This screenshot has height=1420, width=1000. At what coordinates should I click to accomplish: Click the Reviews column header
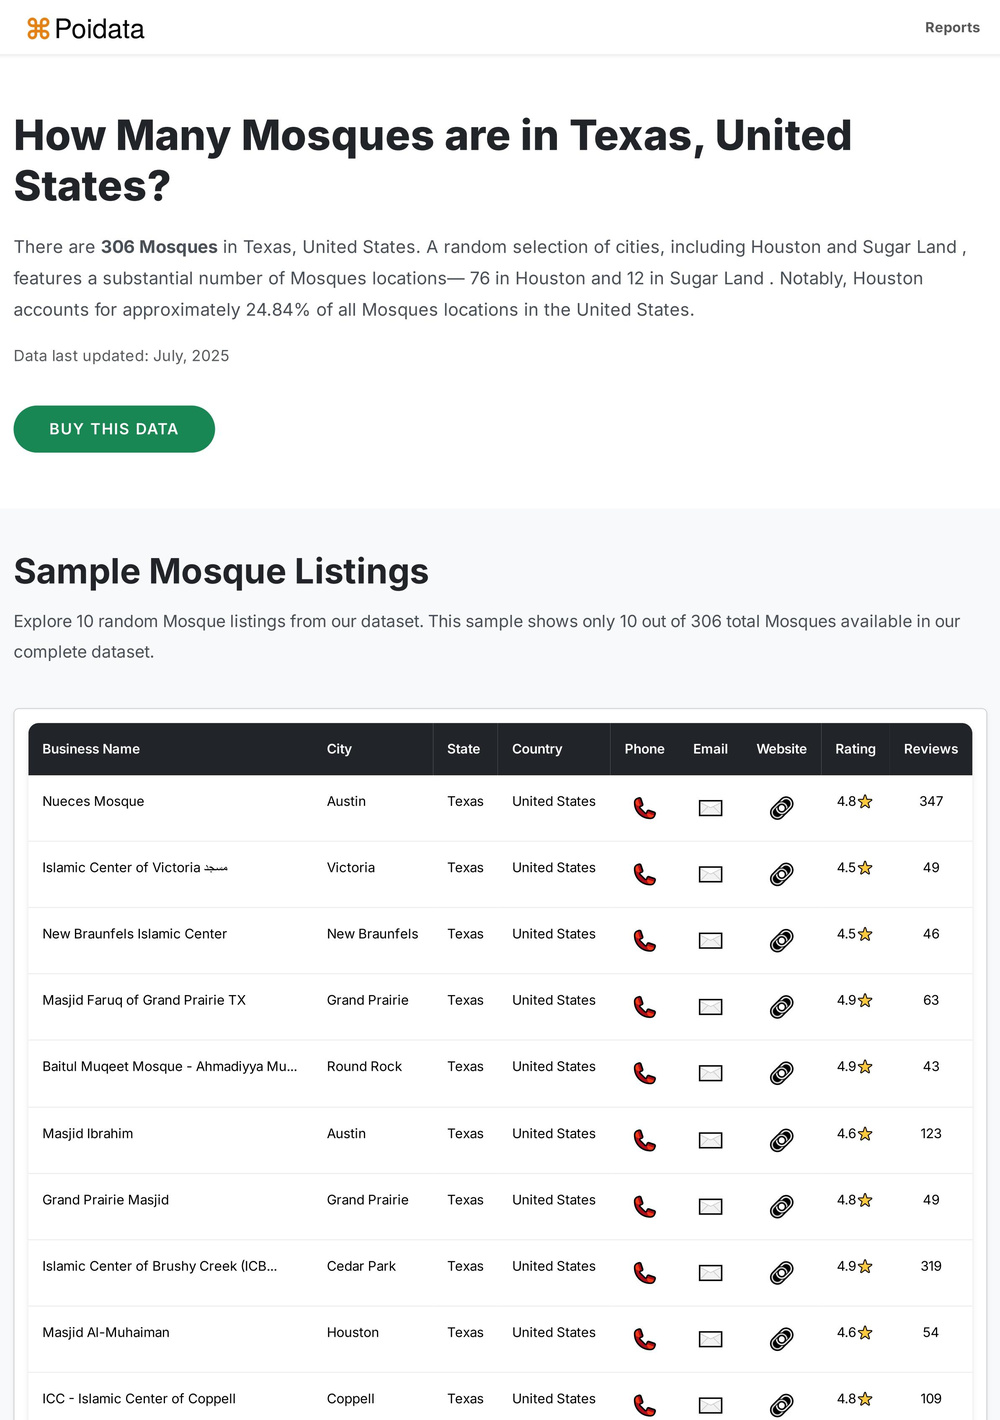[x=931, y=749]
